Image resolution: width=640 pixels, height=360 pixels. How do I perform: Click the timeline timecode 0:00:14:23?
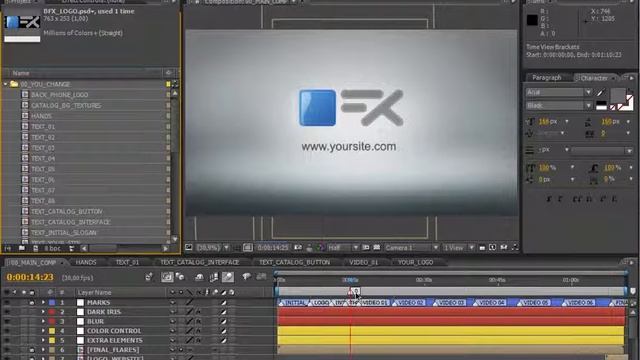[30, 278]
